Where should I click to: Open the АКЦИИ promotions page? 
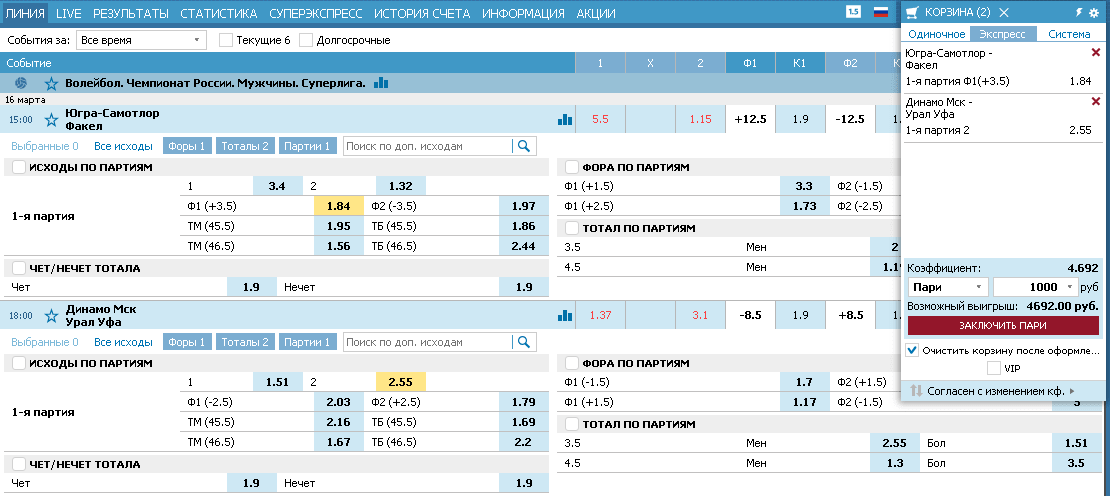(x=596, y=13)
